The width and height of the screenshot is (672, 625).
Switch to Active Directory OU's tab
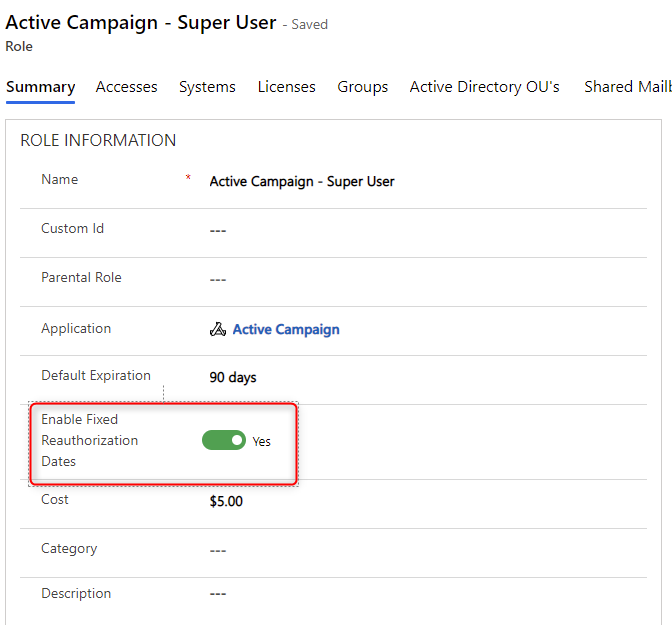coord(485,87)
